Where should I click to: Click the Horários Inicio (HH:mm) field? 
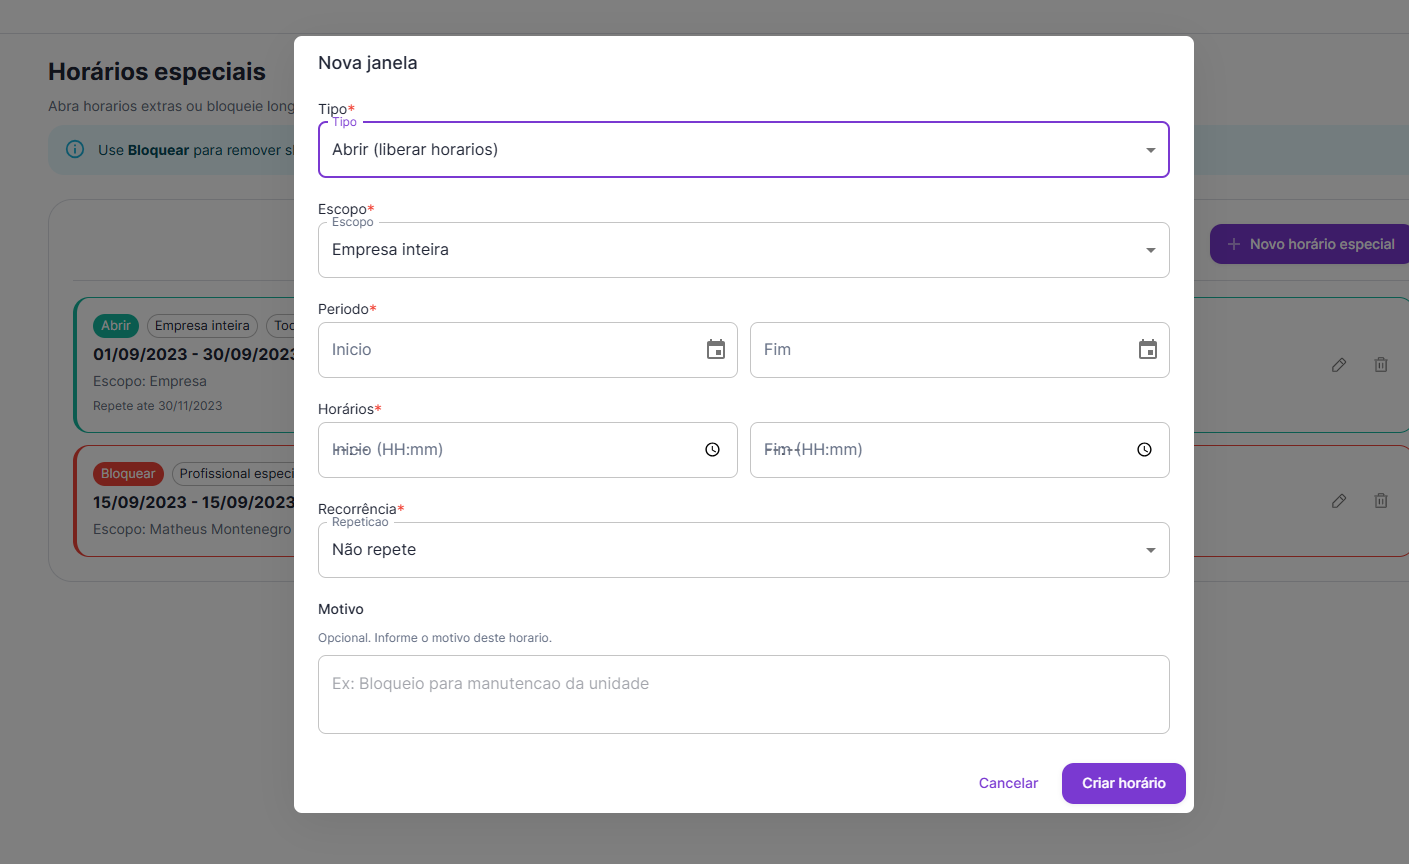coord(528,450)
